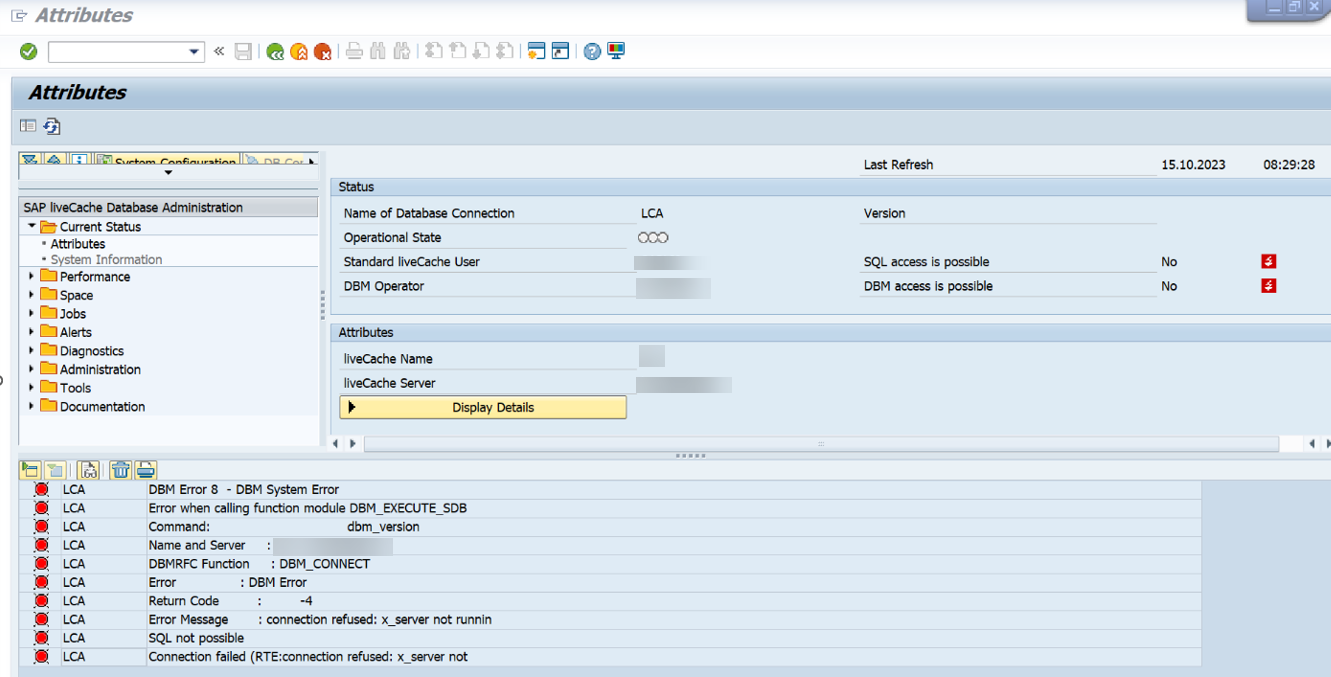This screenshot has width=1331, height=677.
Task: Expand the Alerts folder
Action: 32,332
